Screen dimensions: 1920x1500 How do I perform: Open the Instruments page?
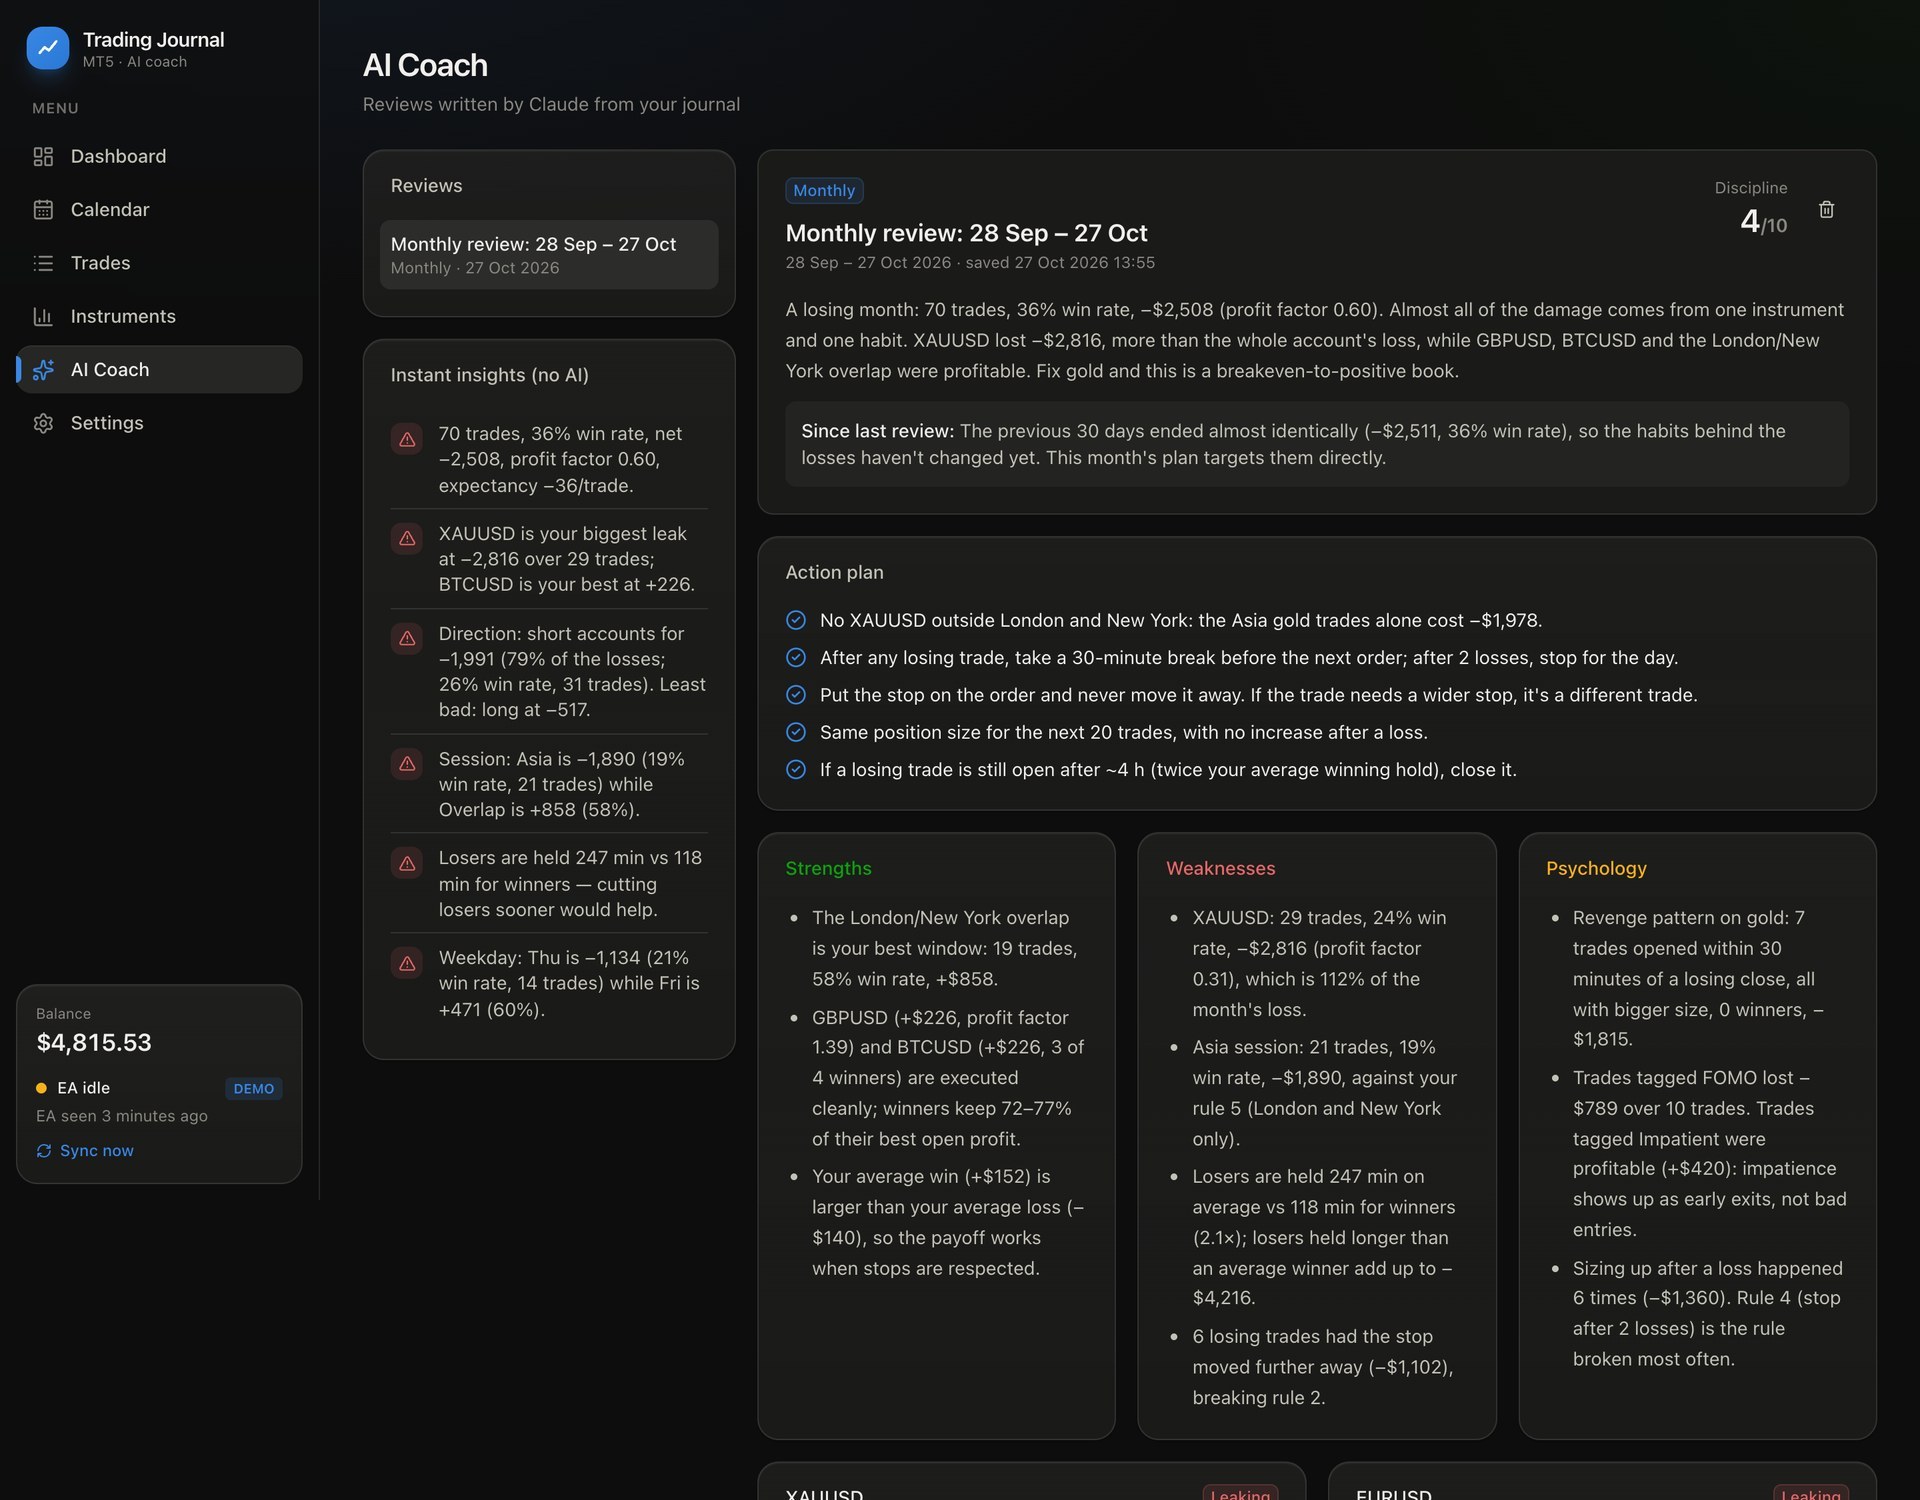[x=159, y=316]
